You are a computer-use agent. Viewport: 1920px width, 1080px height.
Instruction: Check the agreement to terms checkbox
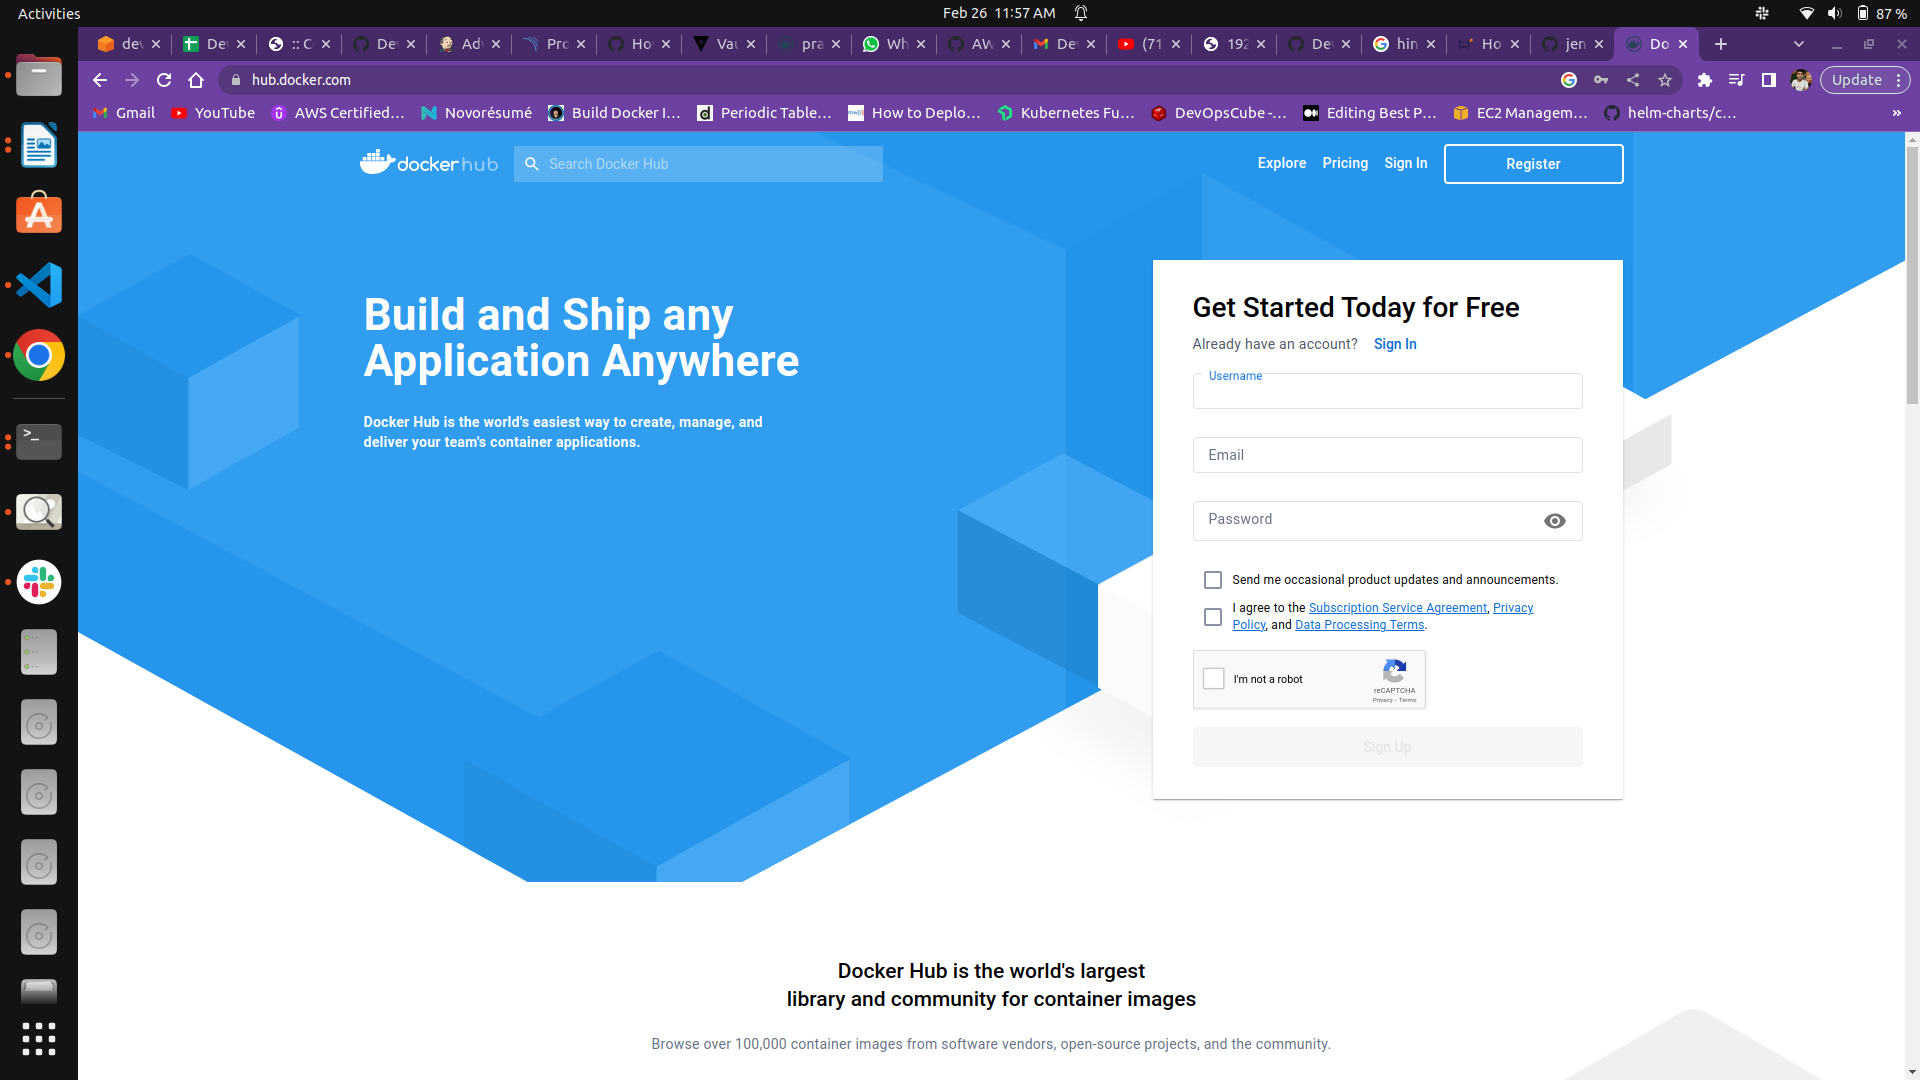1213,617
